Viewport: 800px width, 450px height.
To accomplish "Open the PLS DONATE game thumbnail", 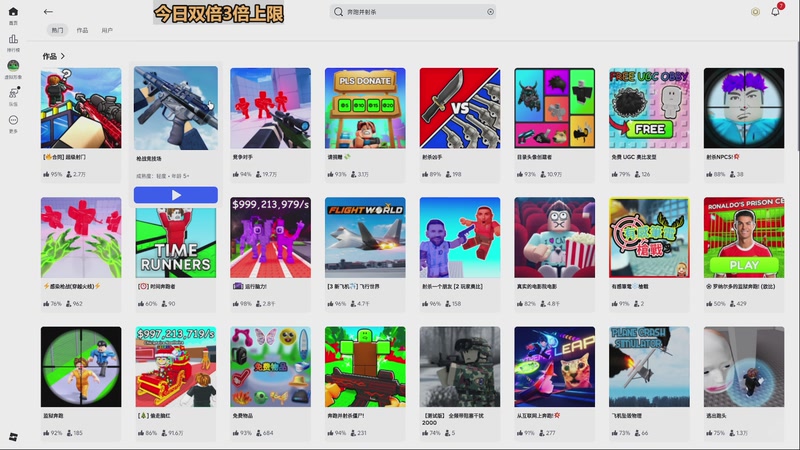I will [x=365, y=108].
